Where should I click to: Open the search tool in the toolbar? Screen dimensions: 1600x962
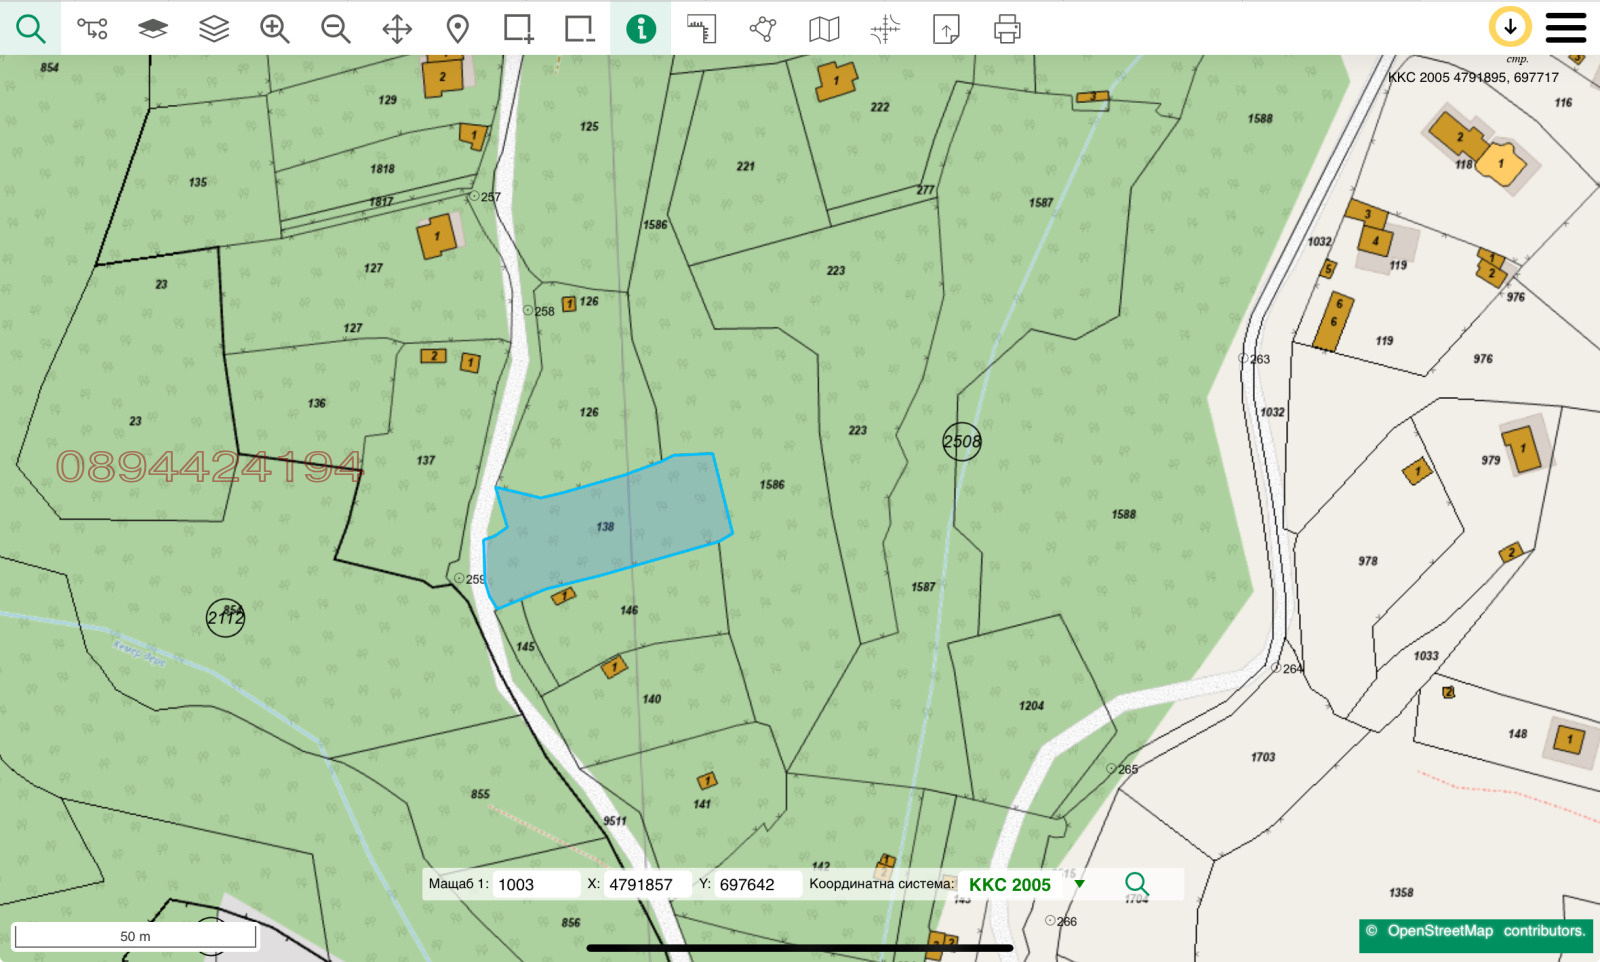(x=31, y=29)
